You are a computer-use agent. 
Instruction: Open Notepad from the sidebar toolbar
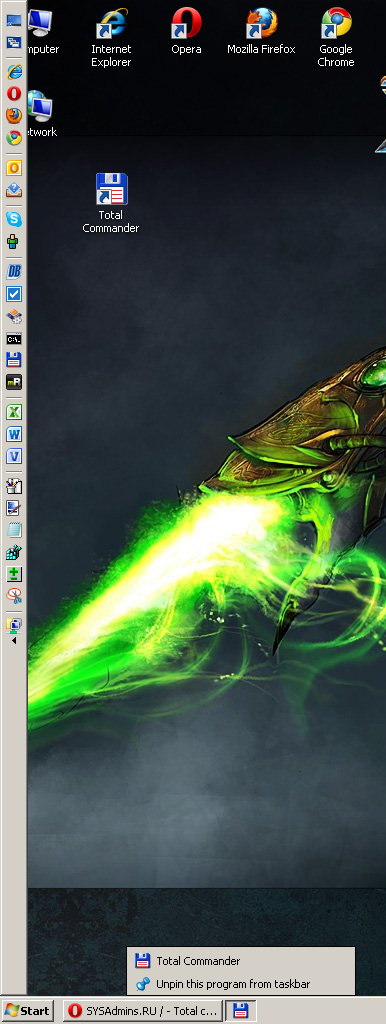tap(14, 530)
